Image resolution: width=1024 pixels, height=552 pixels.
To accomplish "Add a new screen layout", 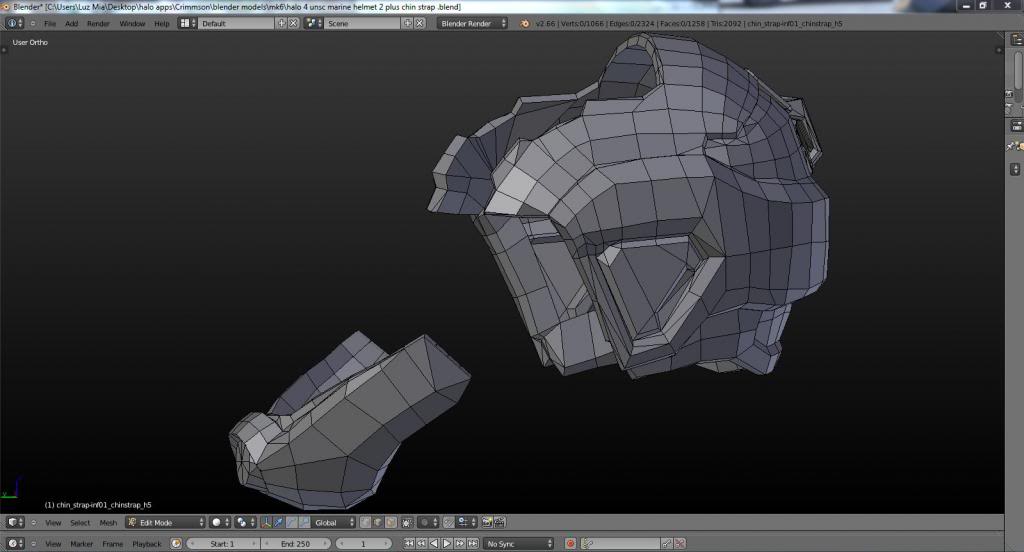I will click(x=281, y=23).
